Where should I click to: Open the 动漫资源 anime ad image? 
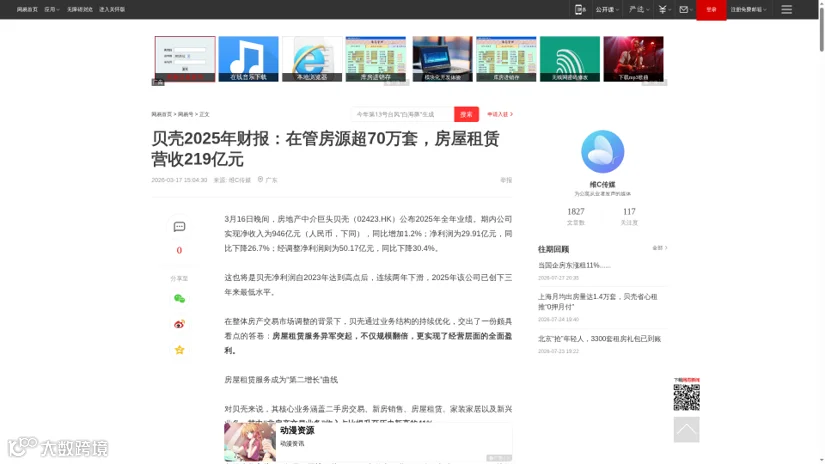[x=250, y=442]
